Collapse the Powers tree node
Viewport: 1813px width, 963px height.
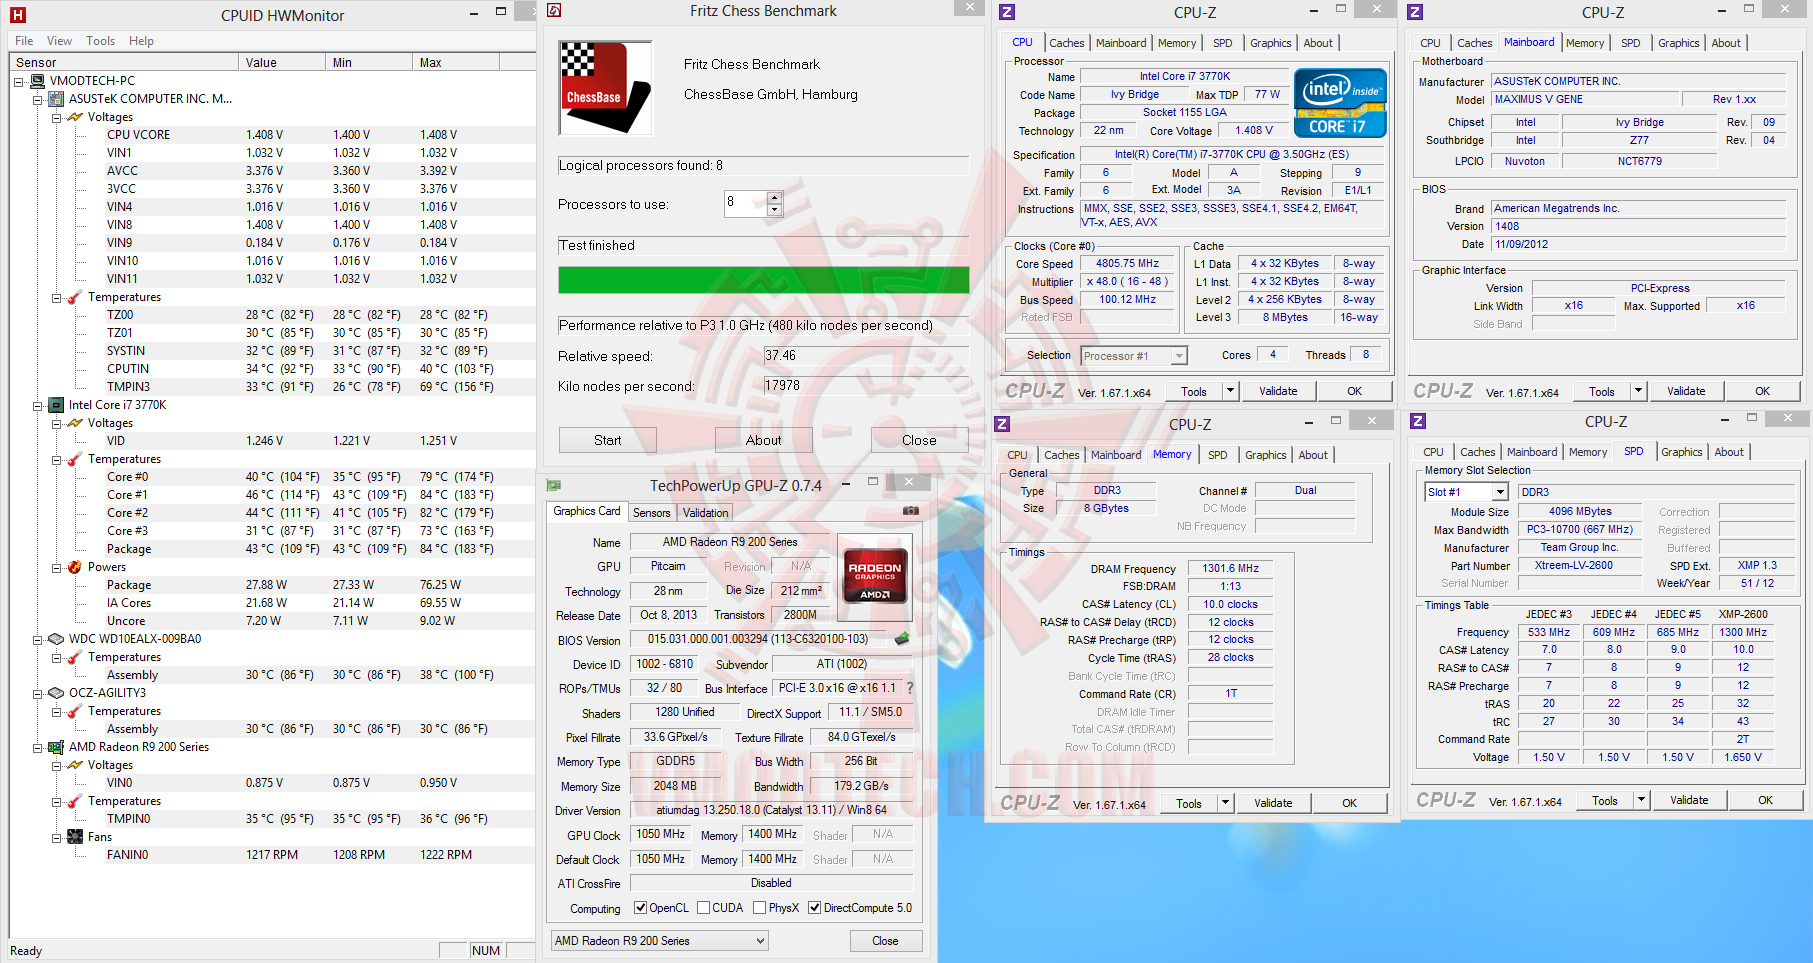click(56, 567)
